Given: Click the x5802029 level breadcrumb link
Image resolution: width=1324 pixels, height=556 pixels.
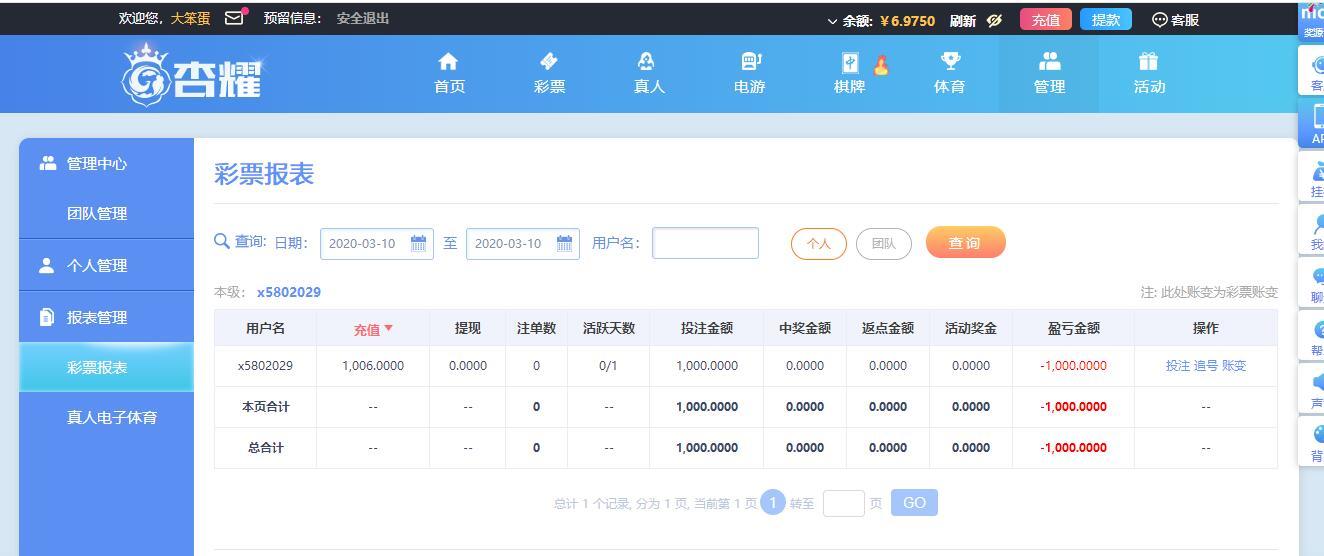Looking at the screenshot, I should tap(289, 292).
